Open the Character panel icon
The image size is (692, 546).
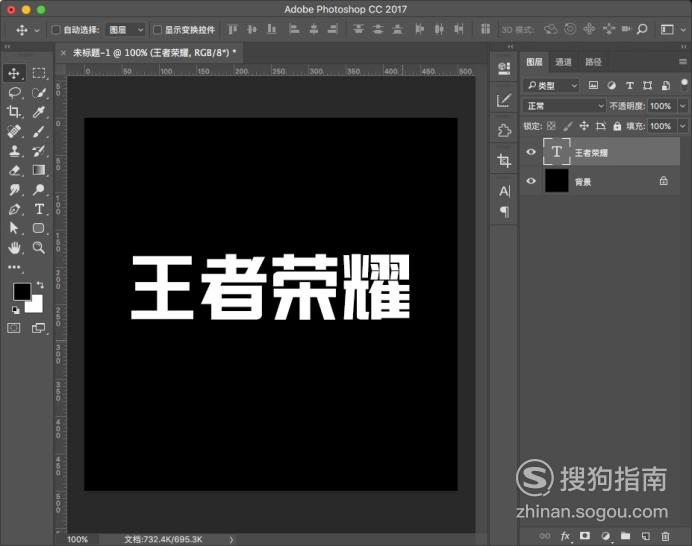click(x=504, y=192)
